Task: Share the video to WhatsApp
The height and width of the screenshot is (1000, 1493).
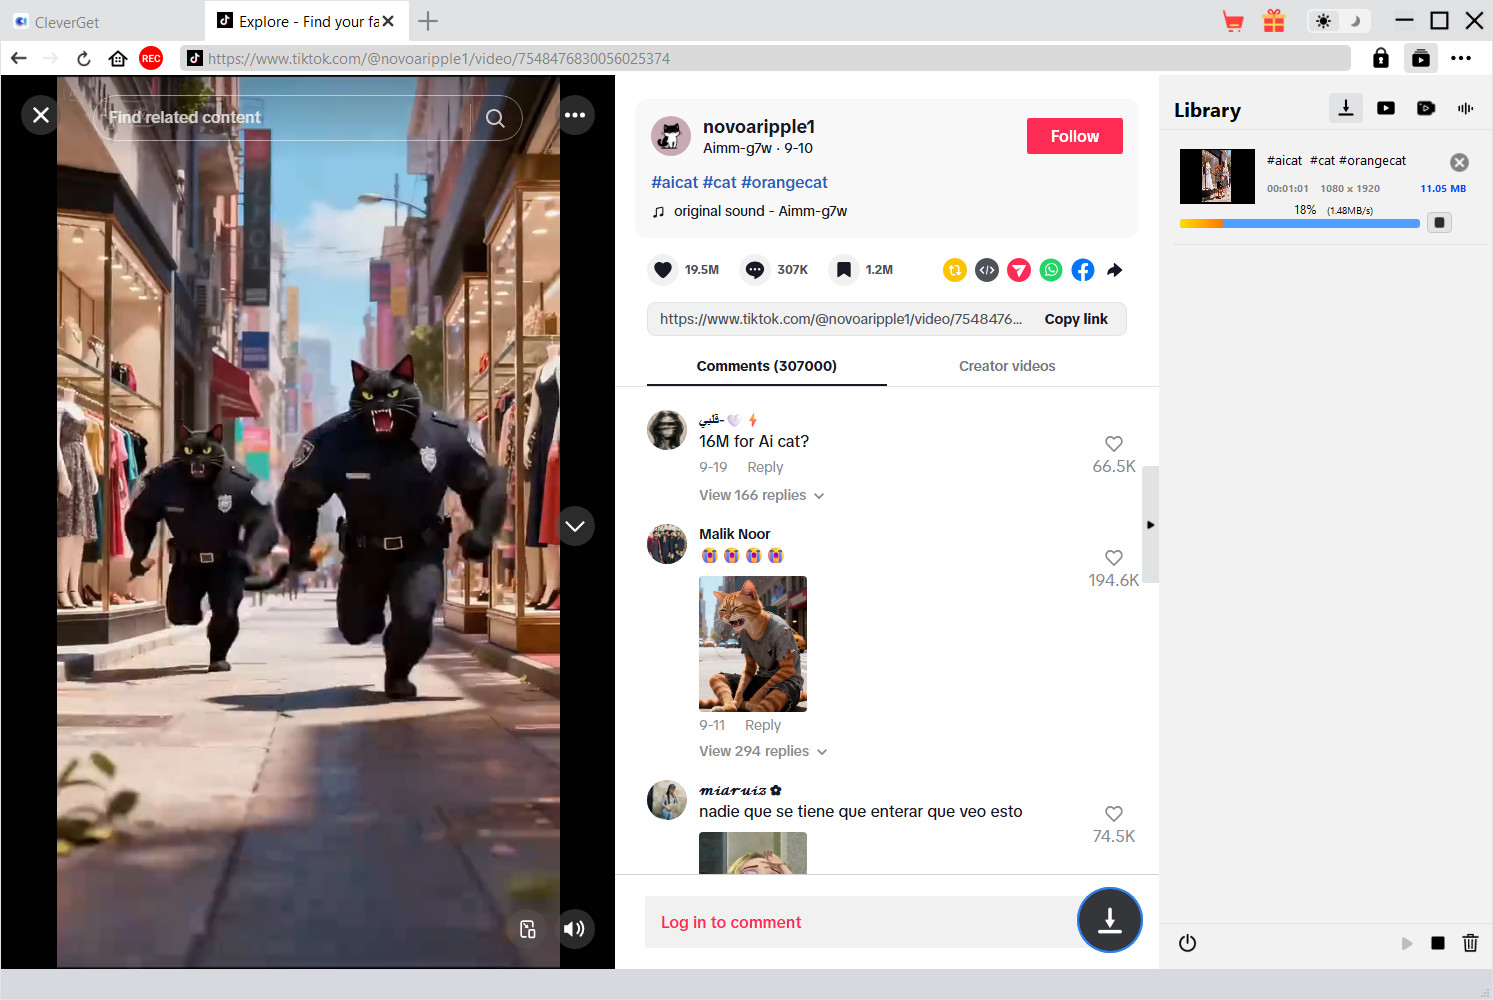Action: [x=1050, y=269]
